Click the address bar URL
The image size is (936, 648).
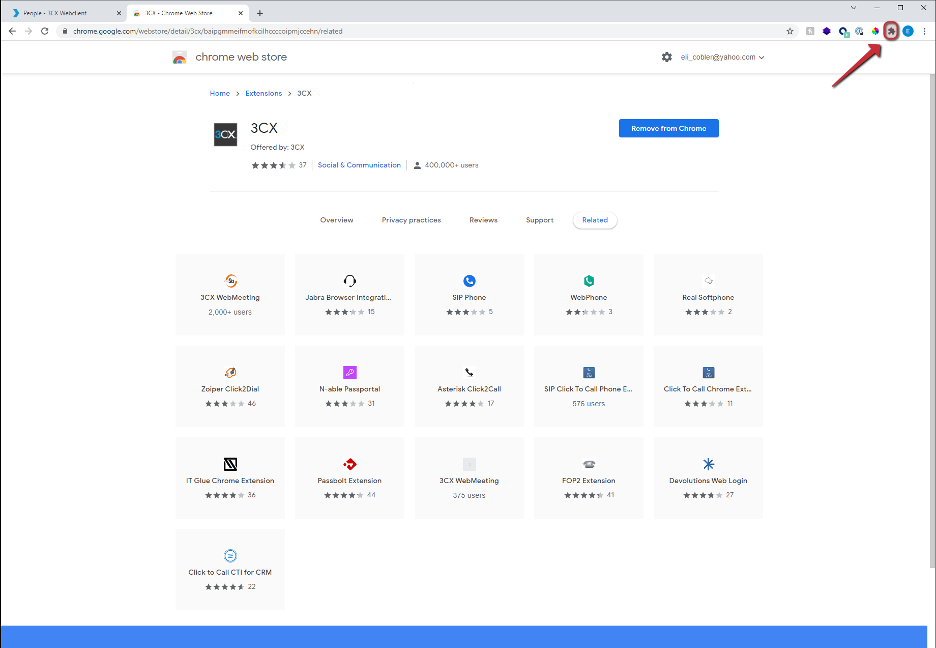click(x=208, y=31)
